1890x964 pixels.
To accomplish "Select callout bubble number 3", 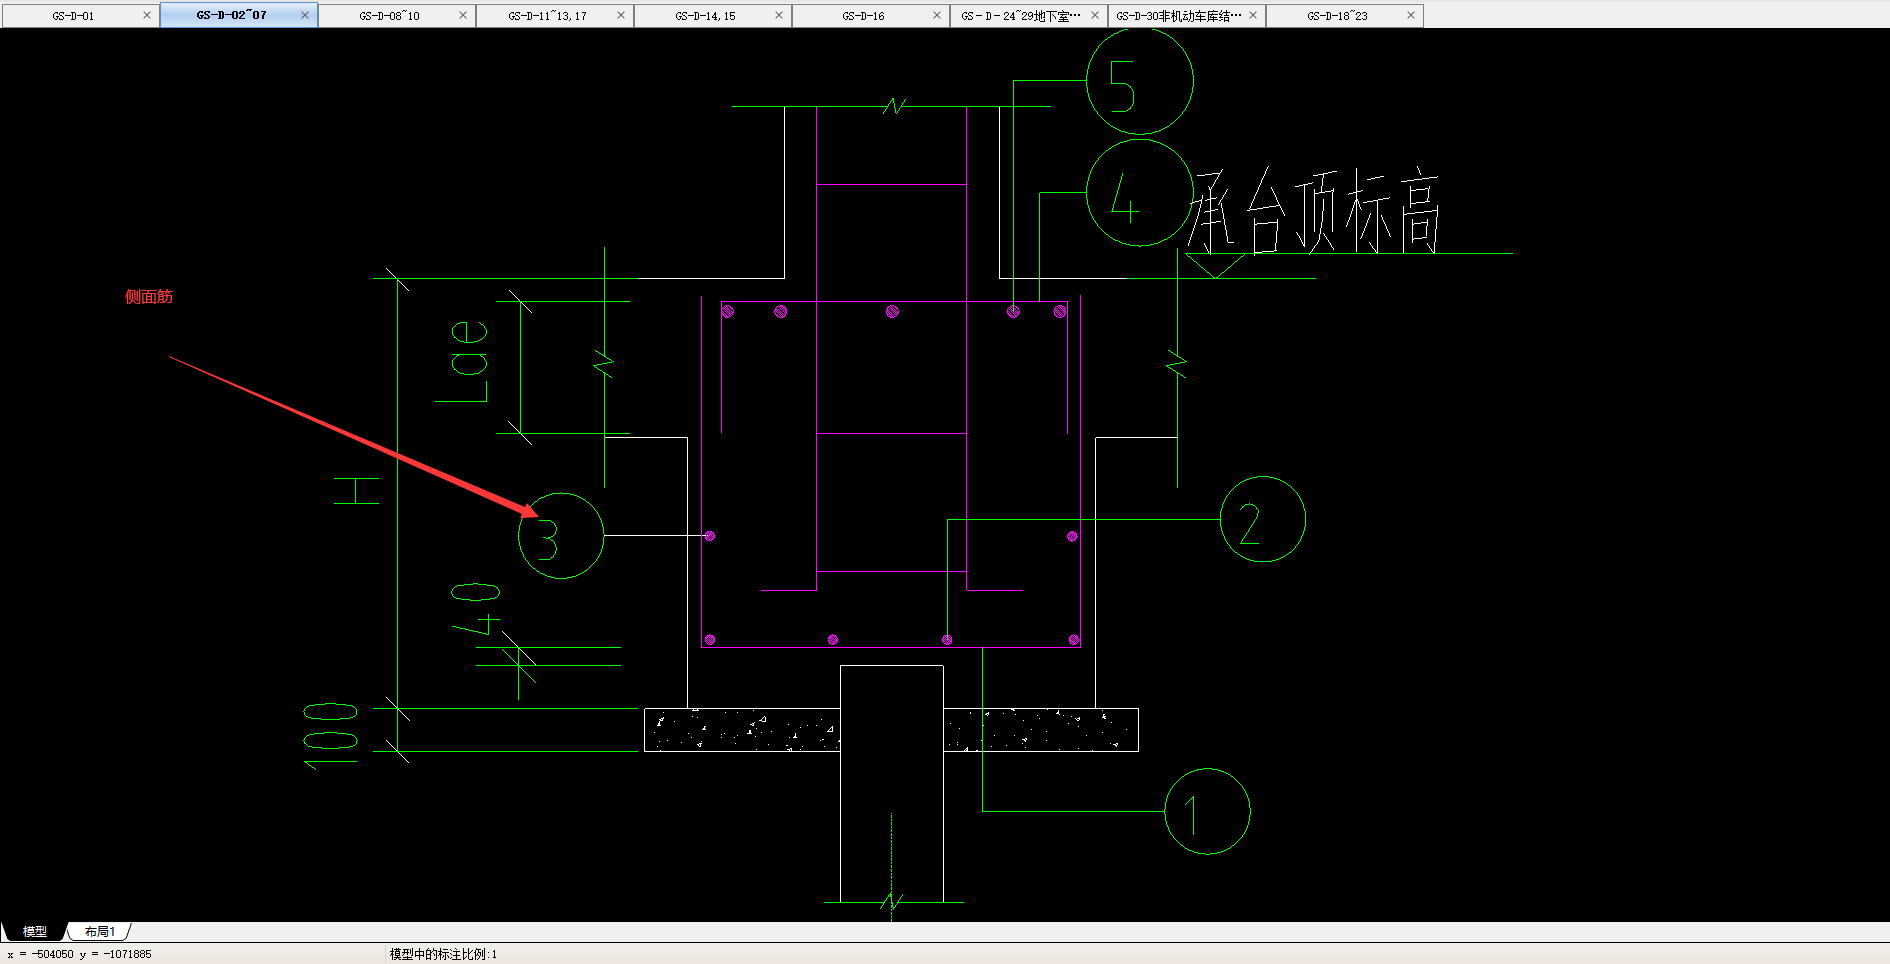I will 561,536.
